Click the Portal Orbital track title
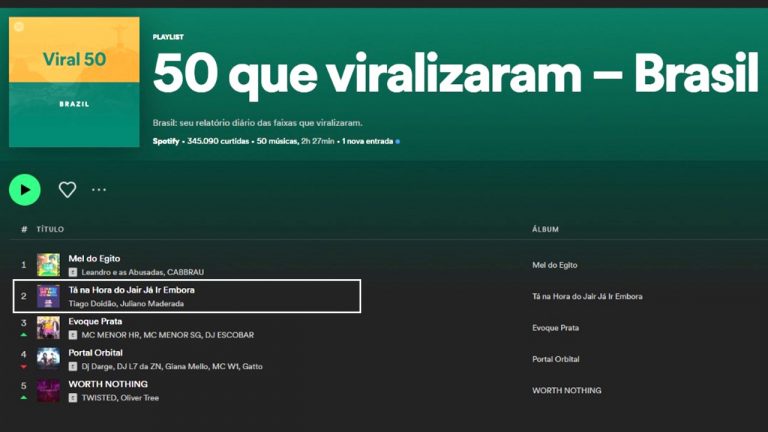The height and width of the screenshot is (432, 768). [96, 353]
